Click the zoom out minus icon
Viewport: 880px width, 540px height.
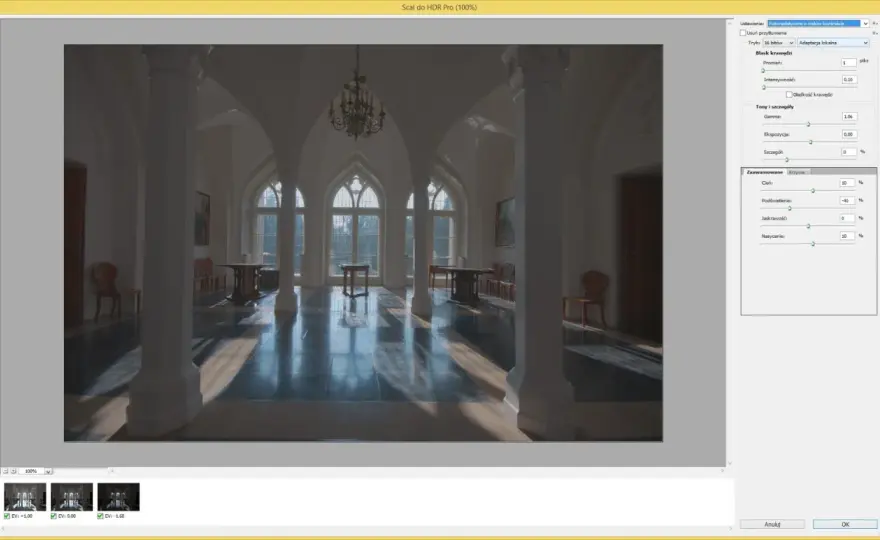click(x=5, y=471)
